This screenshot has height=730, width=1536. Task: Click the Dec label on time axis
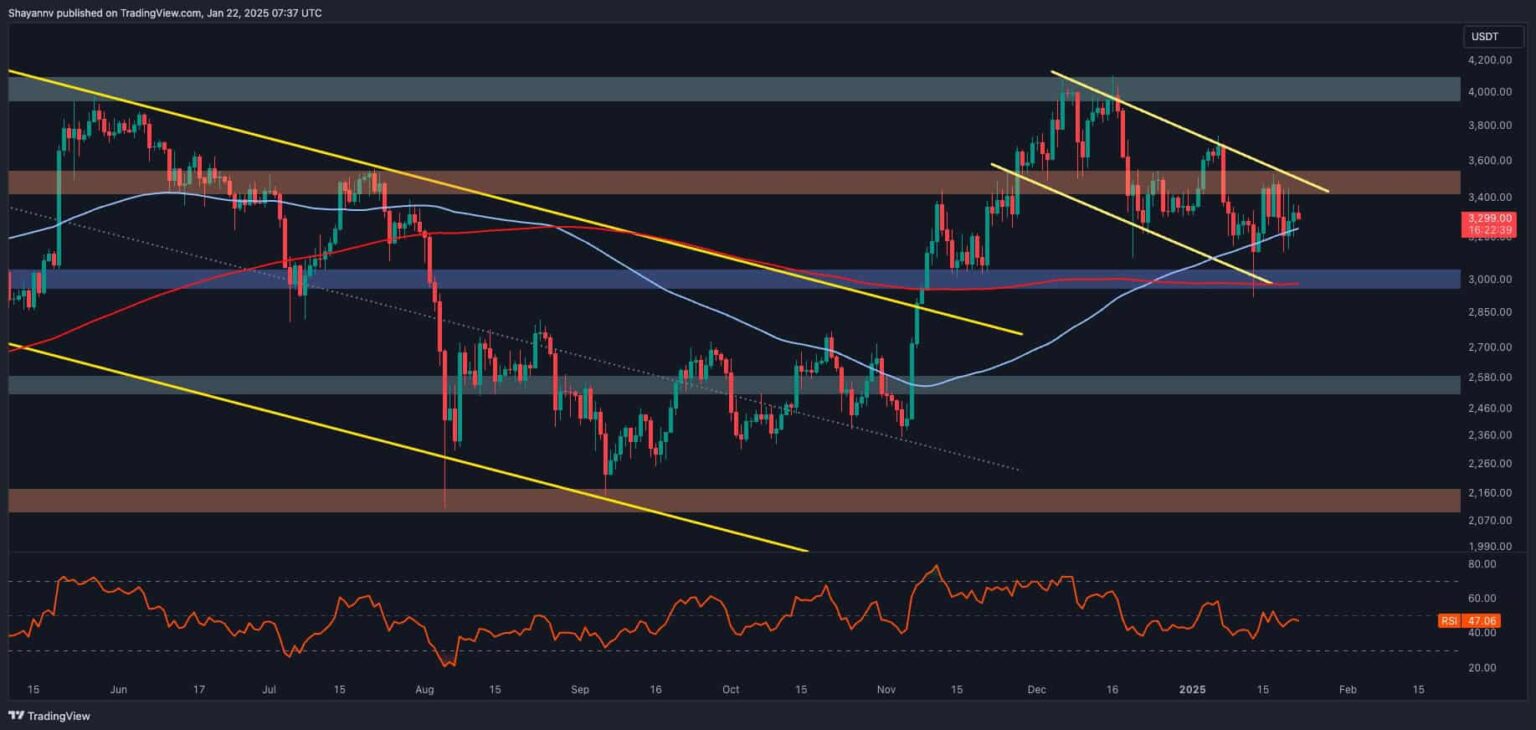click(1036, 689)
